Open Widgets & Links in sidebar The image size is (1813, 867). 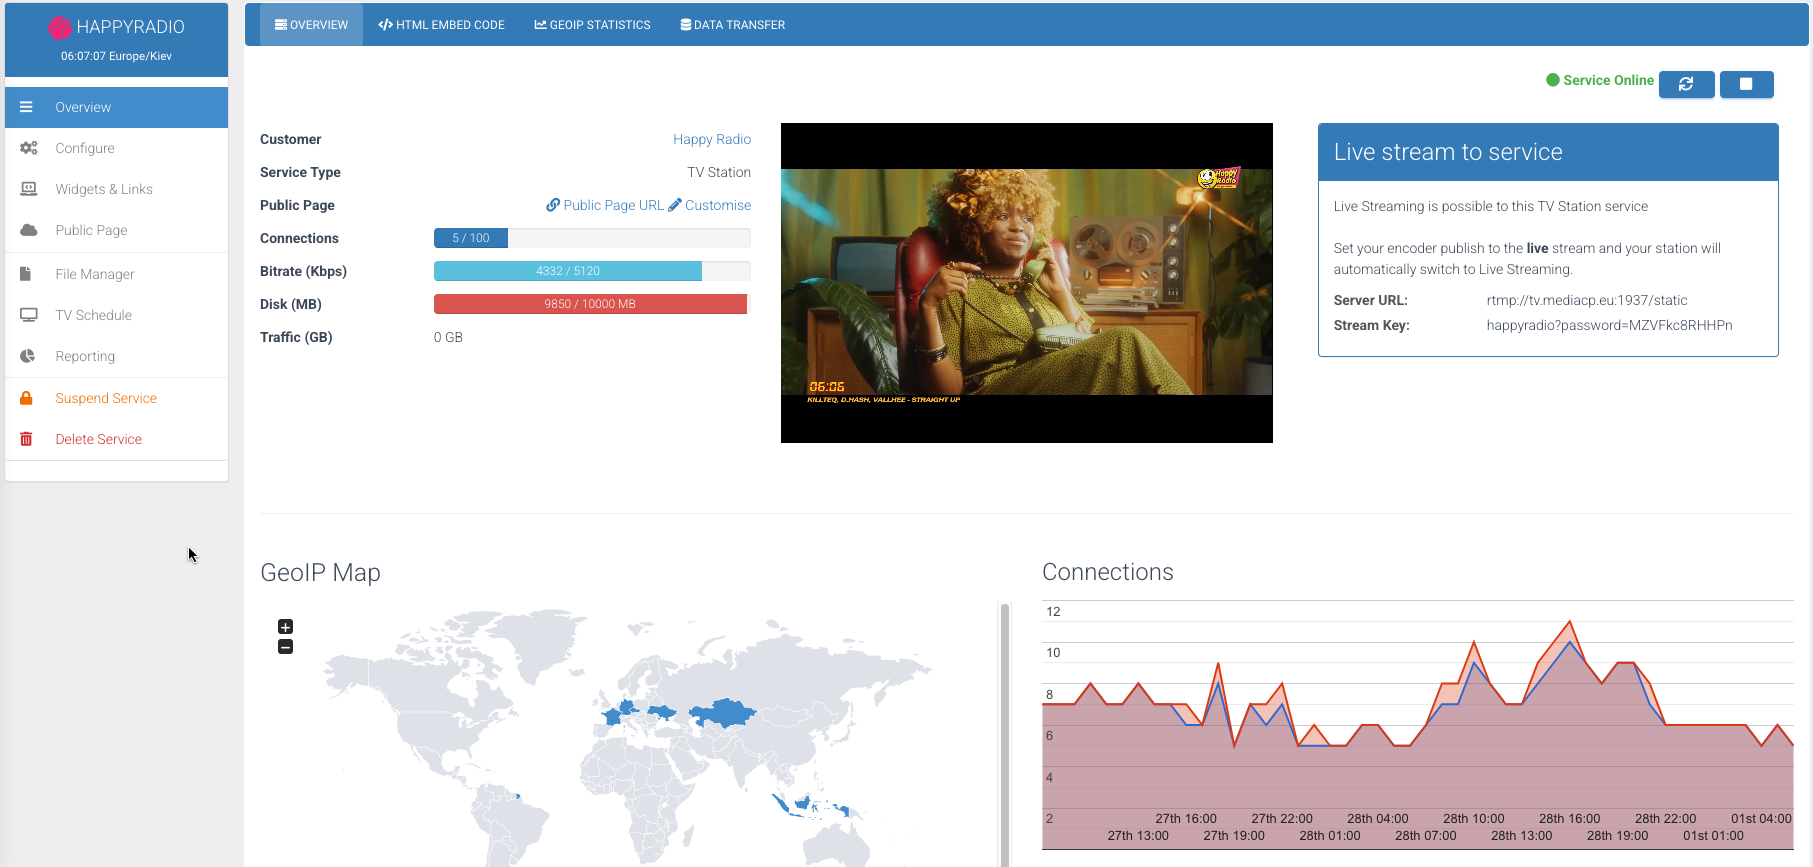coord(116,189)
